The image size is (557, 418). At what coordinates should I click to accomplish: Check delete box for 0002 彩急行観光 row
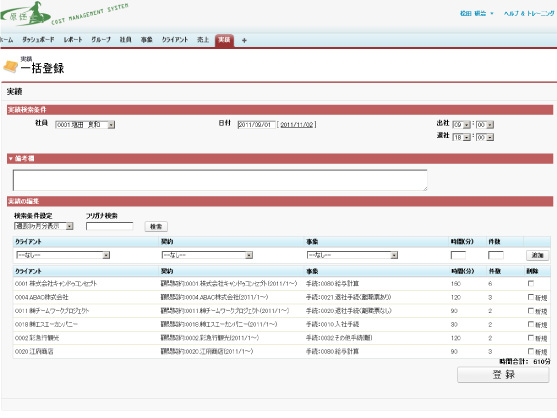pyautogui.click(x=531, y=338)
